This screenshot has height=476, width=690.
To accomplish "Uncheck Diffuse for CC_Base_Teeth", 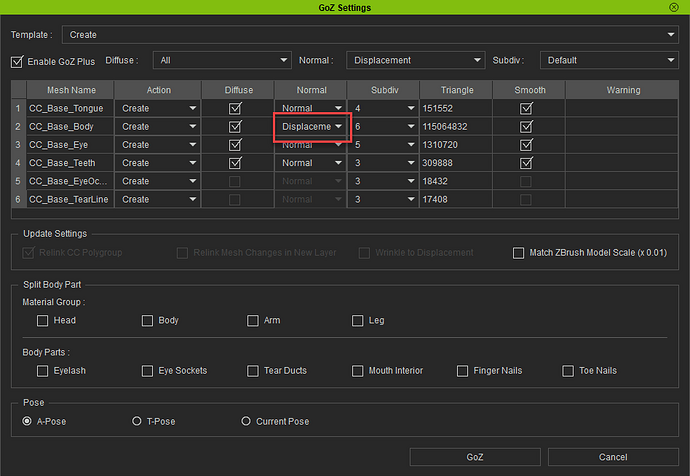I will (235, 163).
